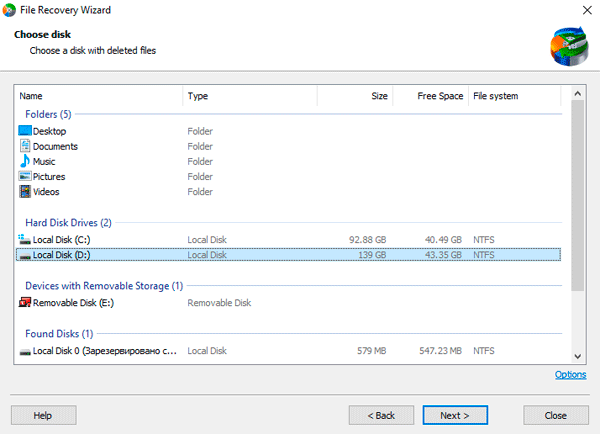
Task: Select the Videos folder name
Action: coord(46,192)
